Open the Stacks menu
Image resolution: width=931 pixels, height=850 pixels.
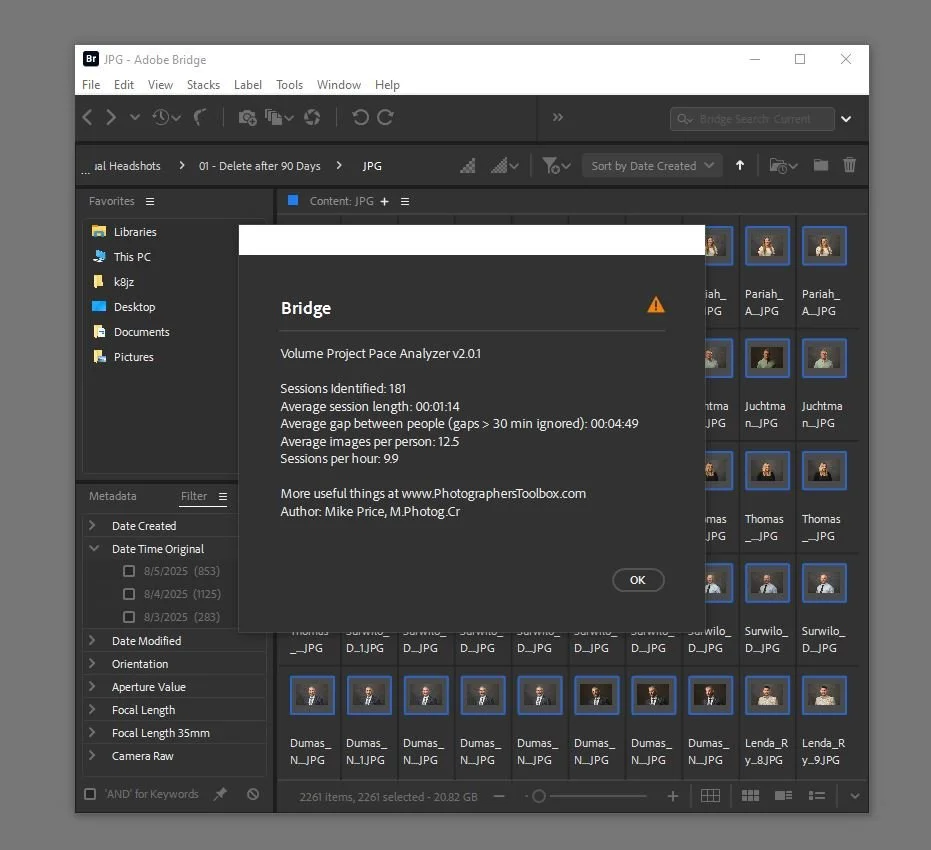click(203, 84)
